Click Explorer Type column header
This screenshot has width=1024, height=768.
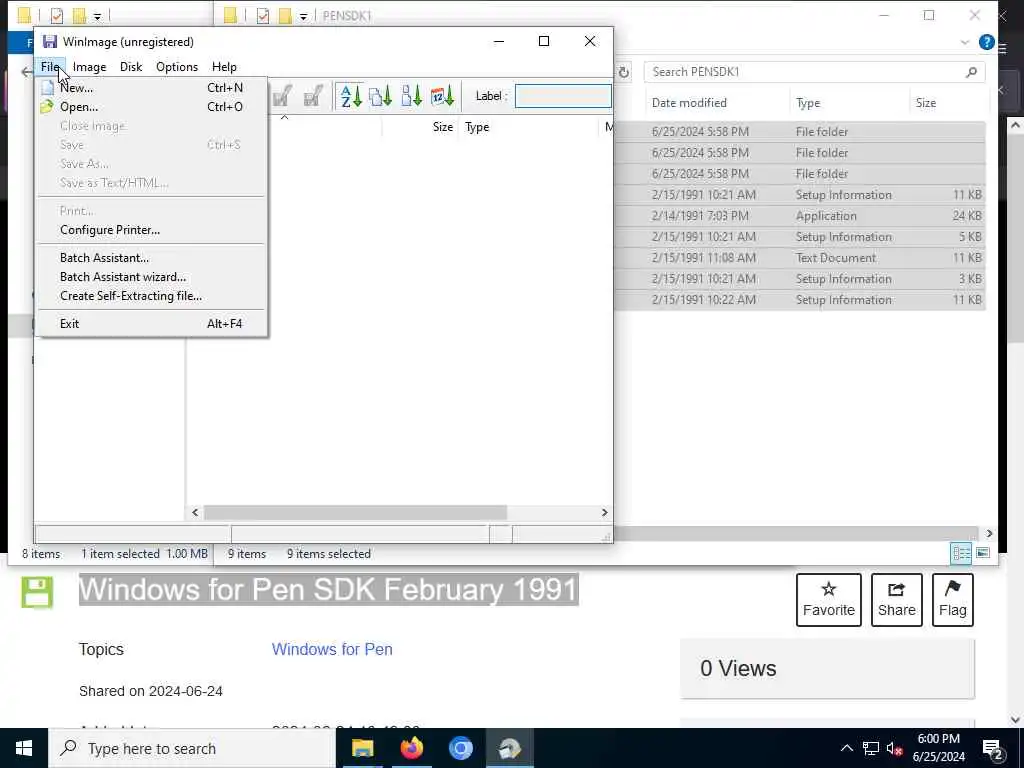coord(808,103)
